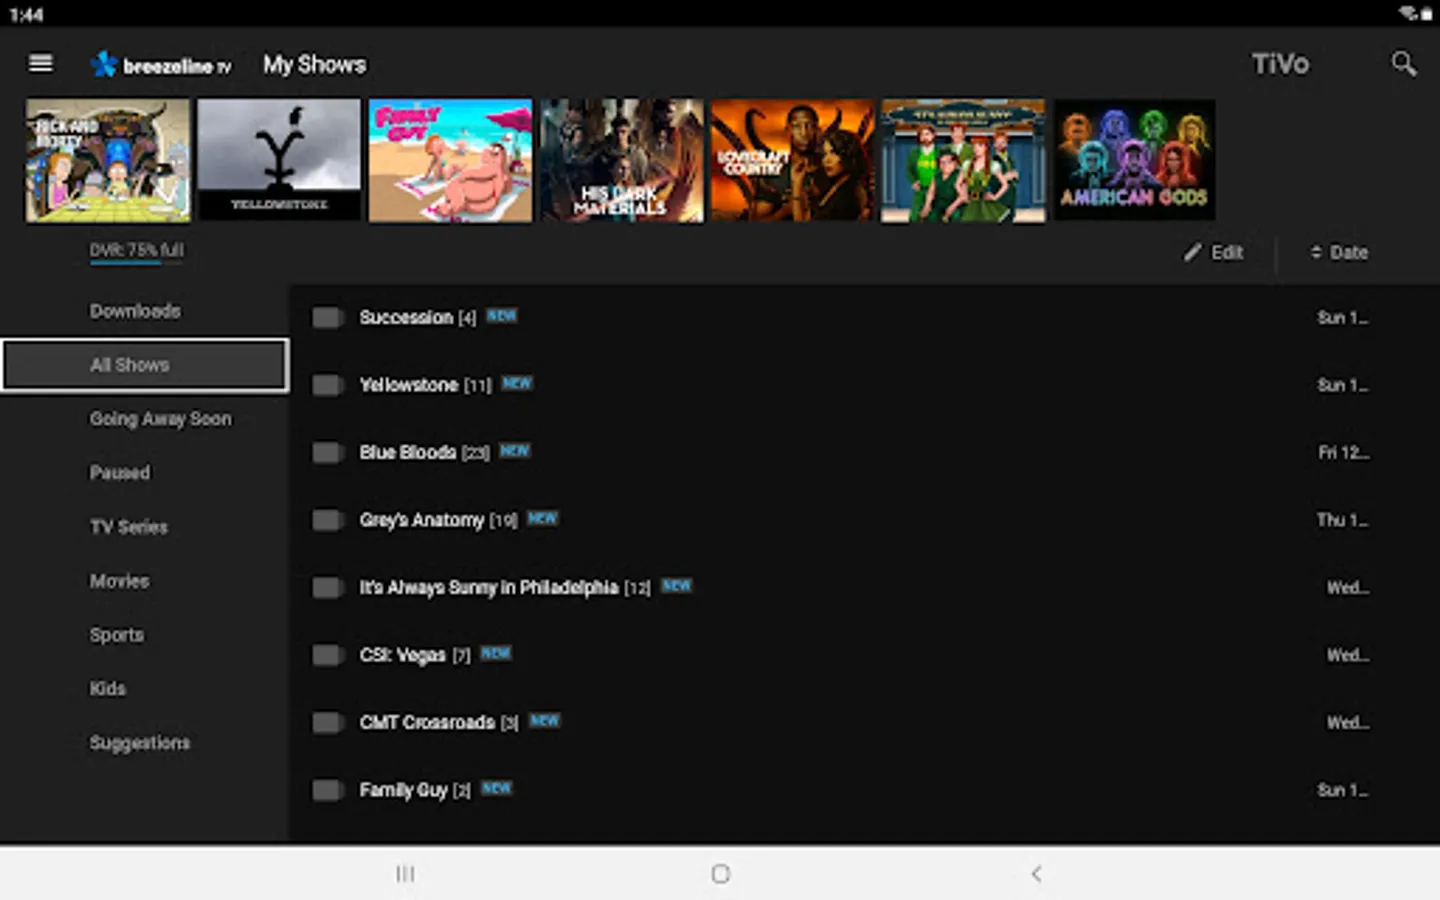Click NEW badge next to Blue Bloods
The height and width of the screenshot is (900, 1440).
(x=515, y=451)
